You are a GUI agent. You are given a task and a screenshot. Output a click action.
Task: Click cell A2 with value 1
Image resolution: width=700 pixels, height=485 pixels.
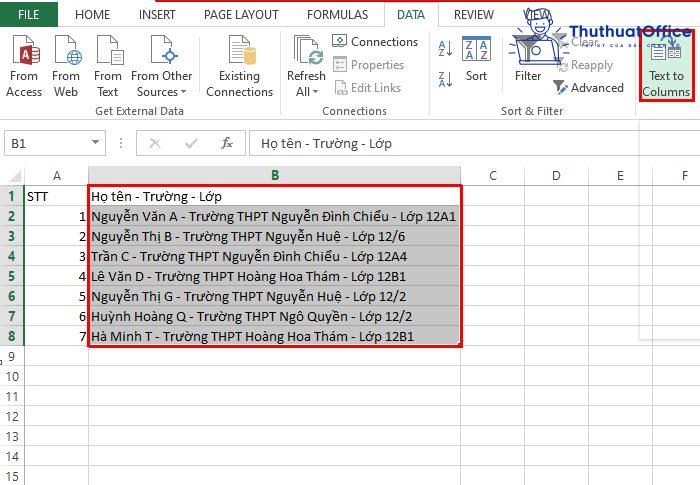click(57, 217)
